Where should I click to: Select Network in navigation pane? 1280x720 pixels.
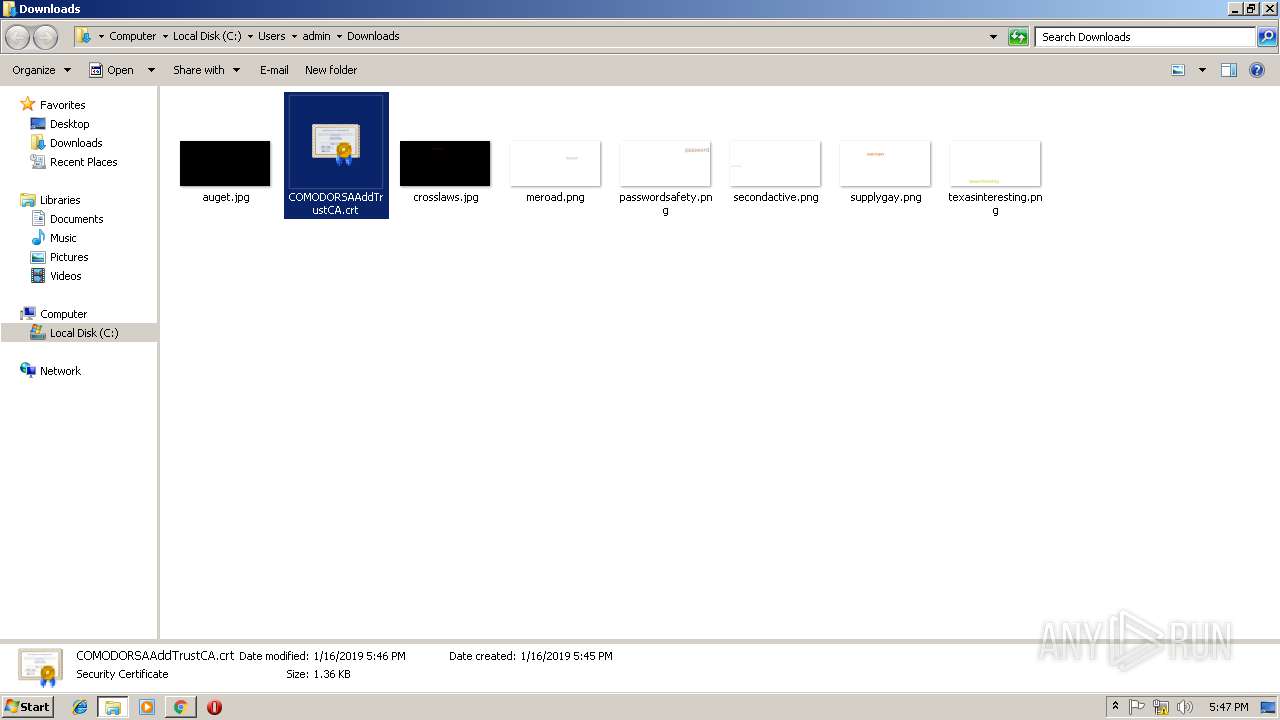[60, 371]
